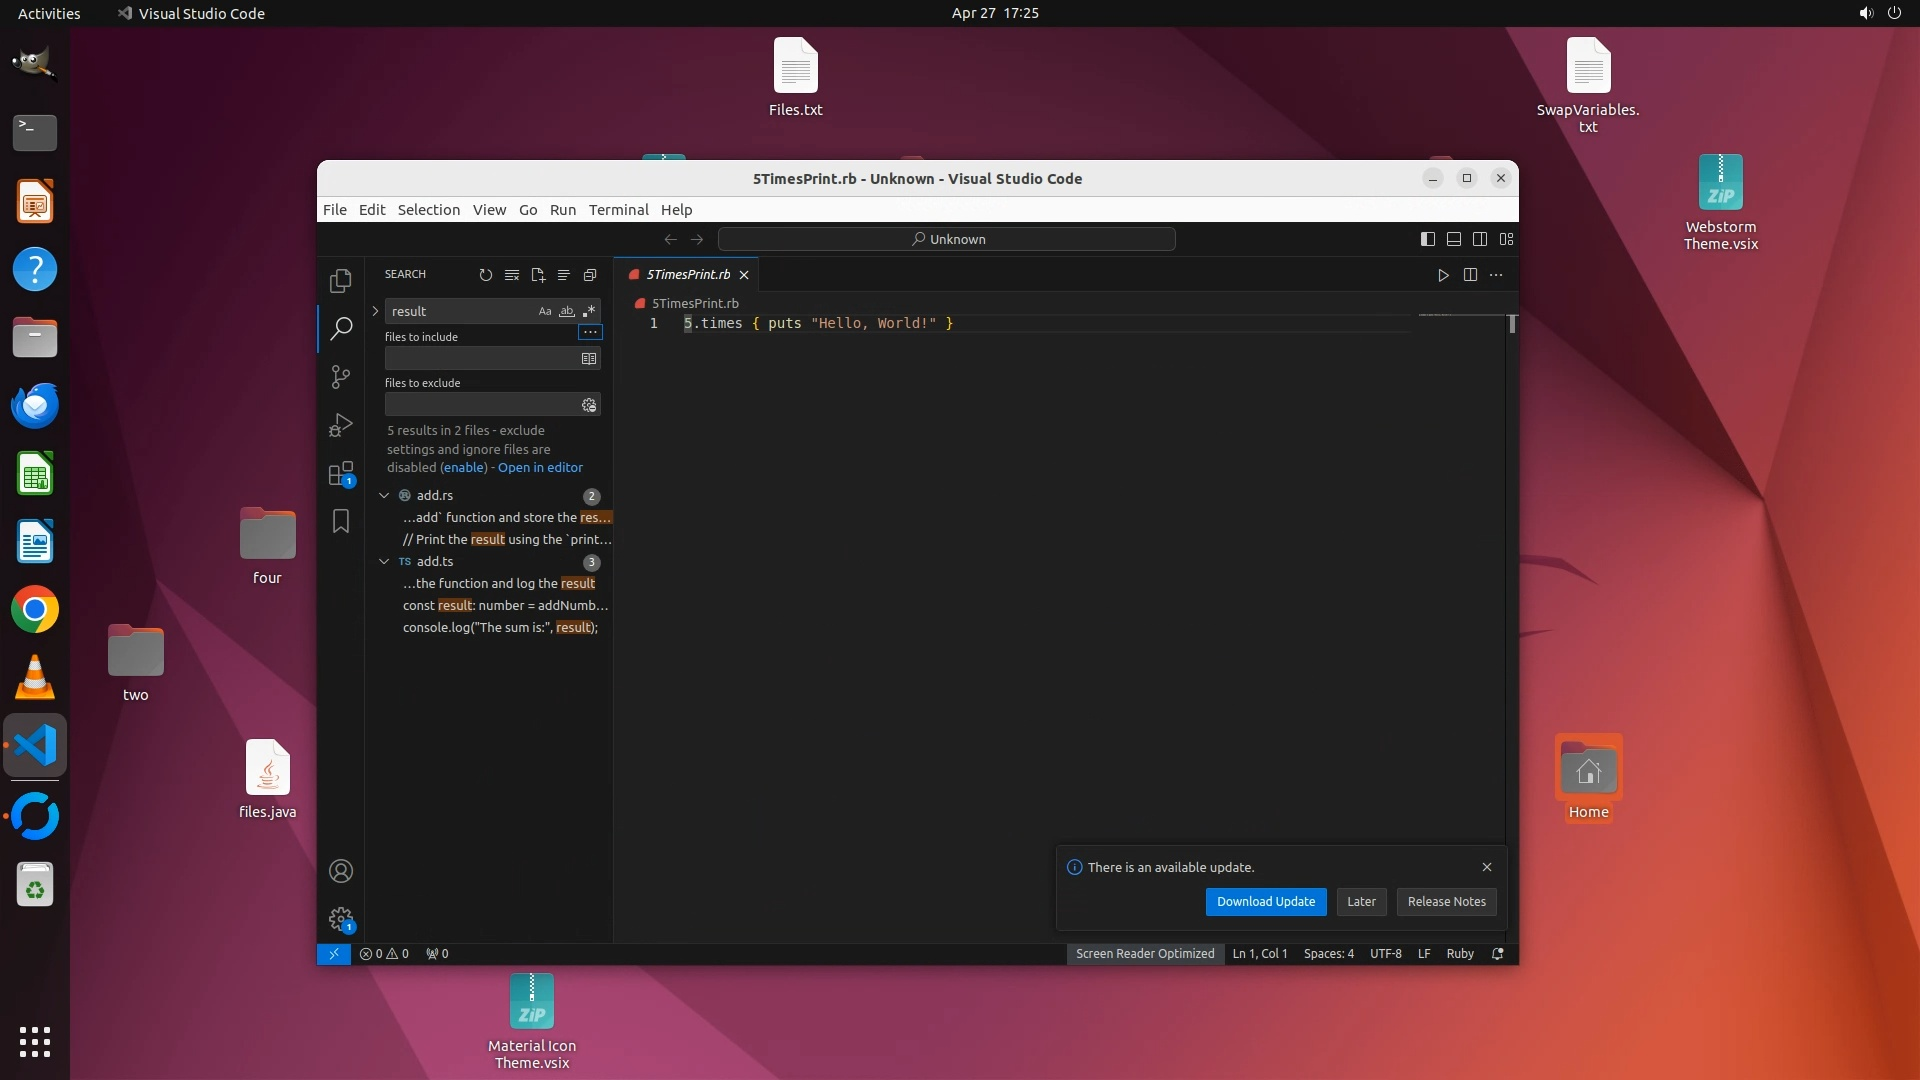
Task: Click the editor vertical scrollbar slider
Action: [x=1512, y=324]
